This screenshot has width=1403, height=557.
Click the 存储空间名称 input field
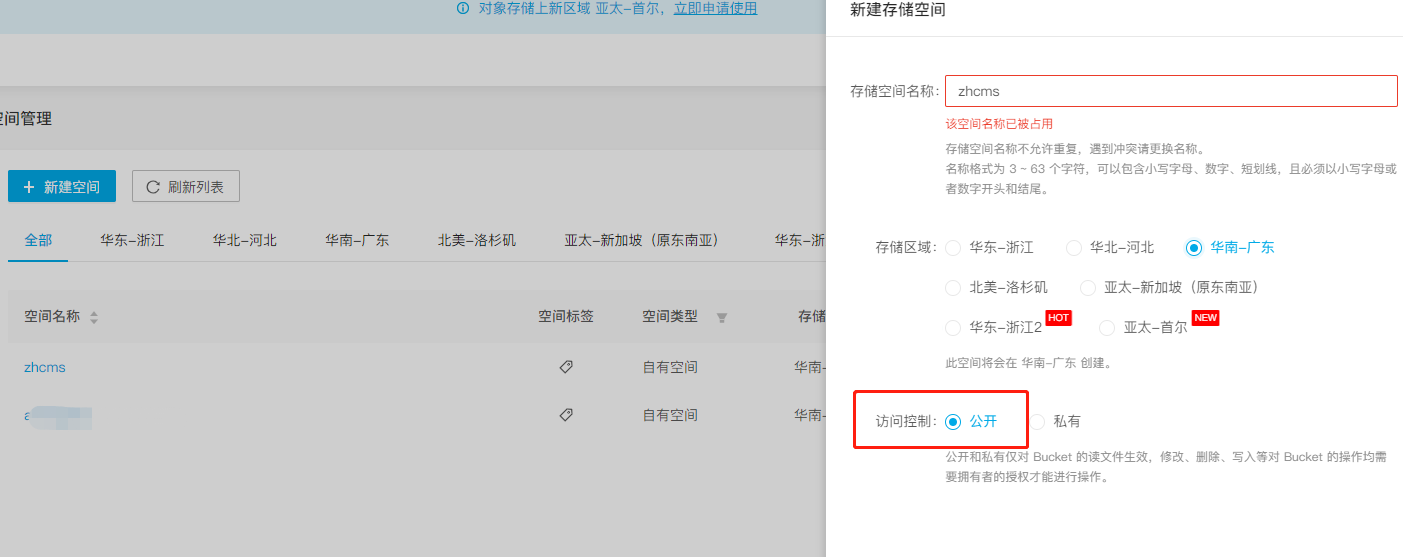pyautogui.click(x=1170, y=91)
